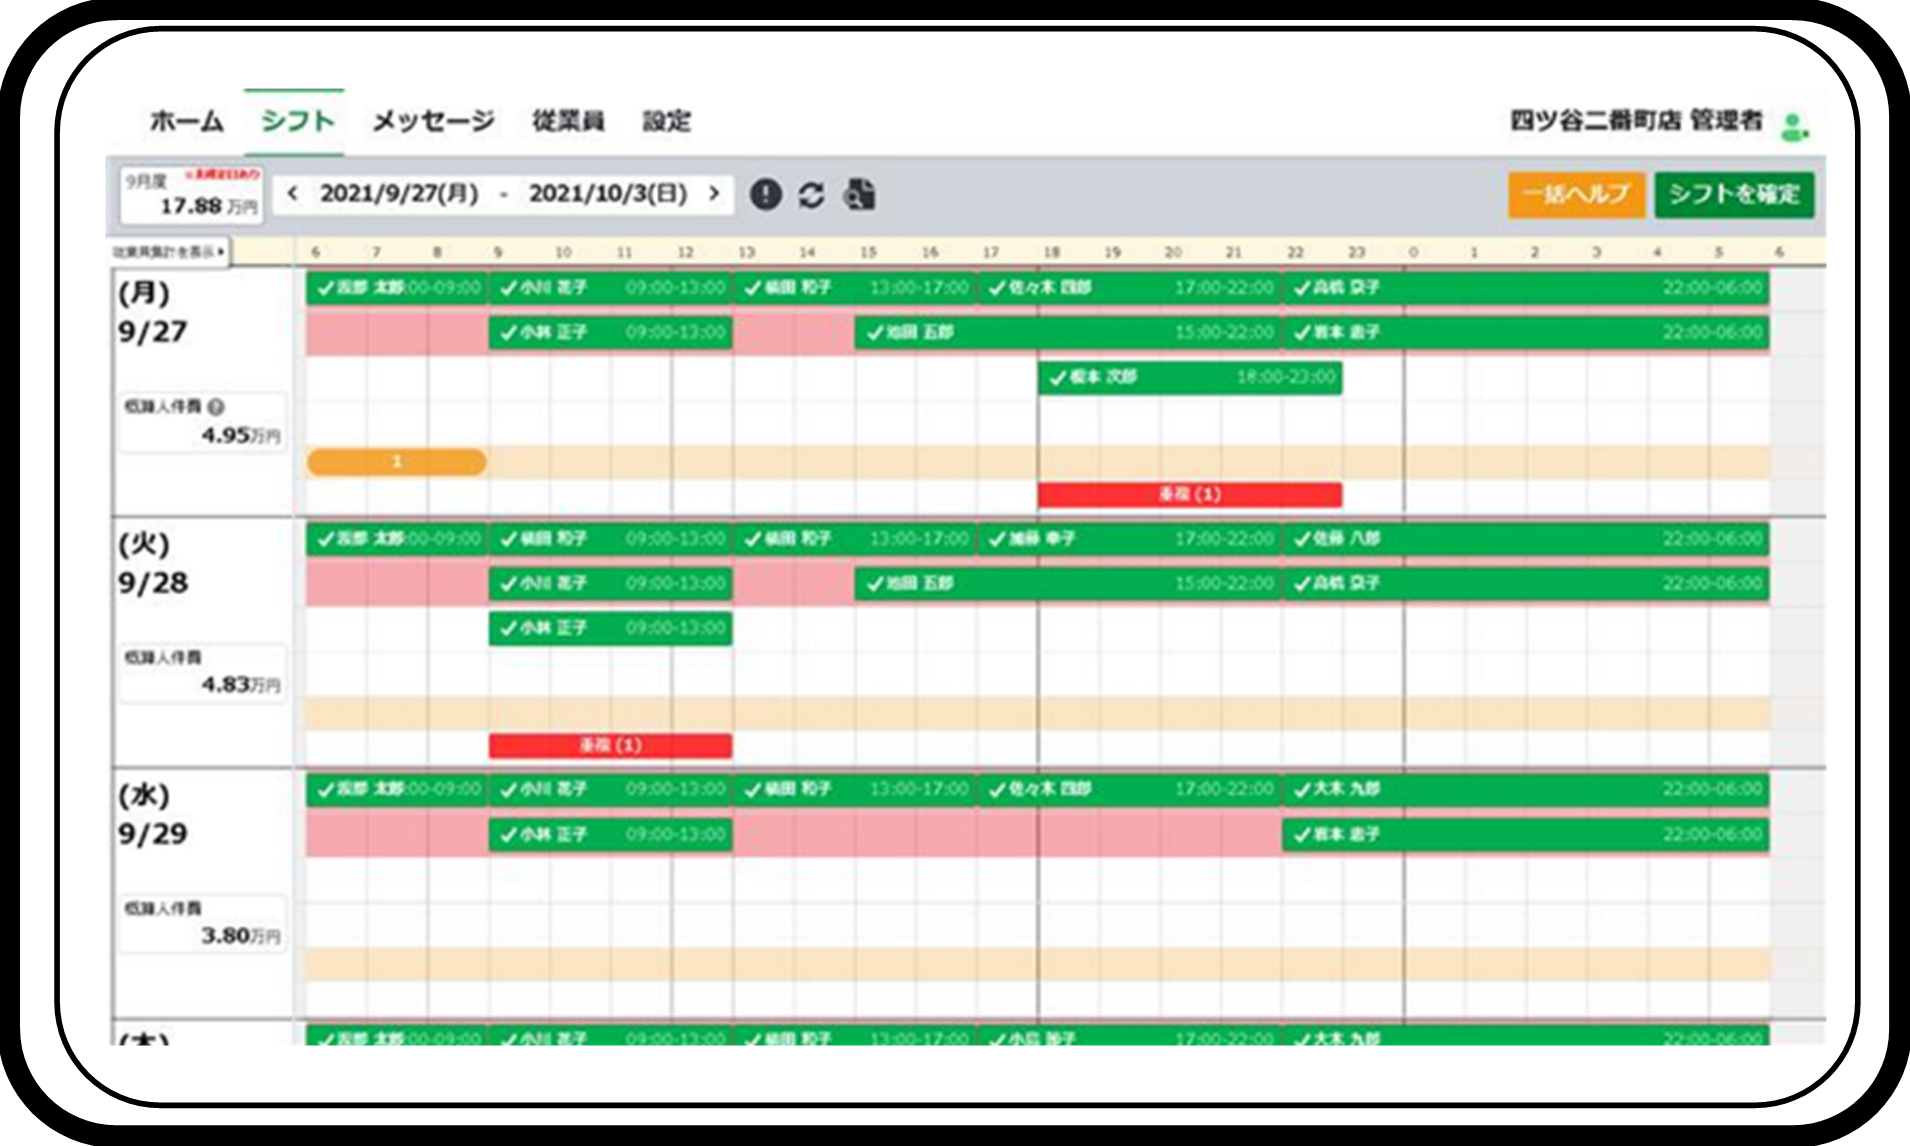This screenshot has width=1910, height=1146.
Task: Expand the employee totals display toggle
Action: [x=168, y=252]
